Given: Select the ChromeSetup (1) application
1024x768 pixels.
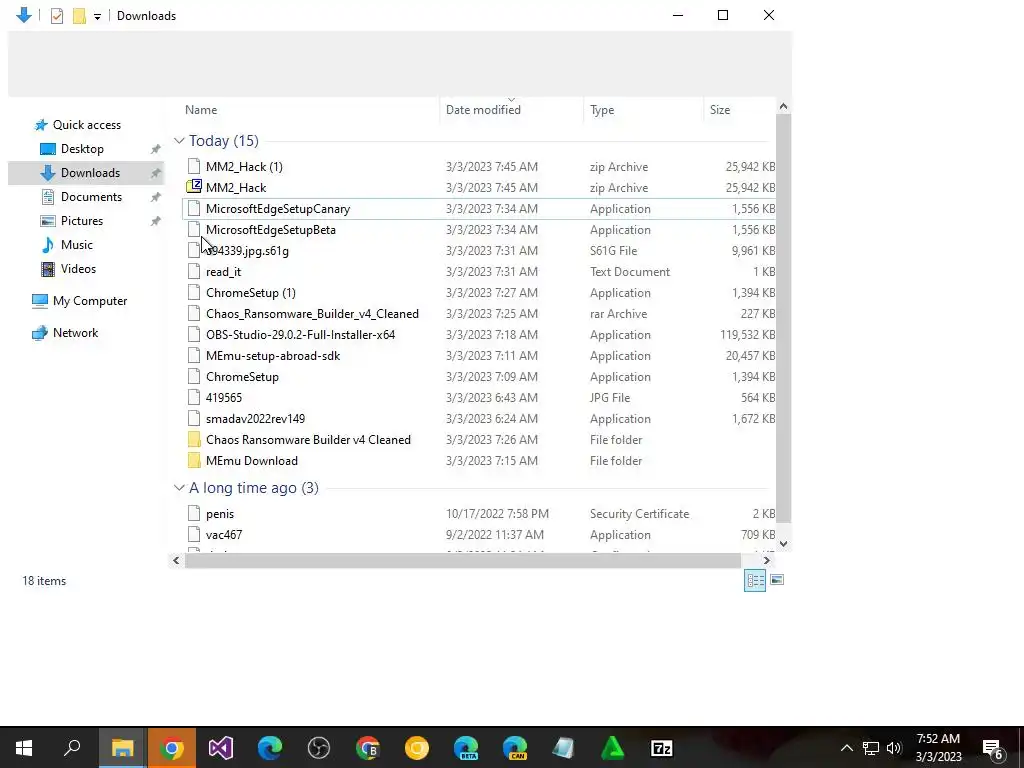Looking at the screenshot, I should pyautogui.click(x=479, y=293).
